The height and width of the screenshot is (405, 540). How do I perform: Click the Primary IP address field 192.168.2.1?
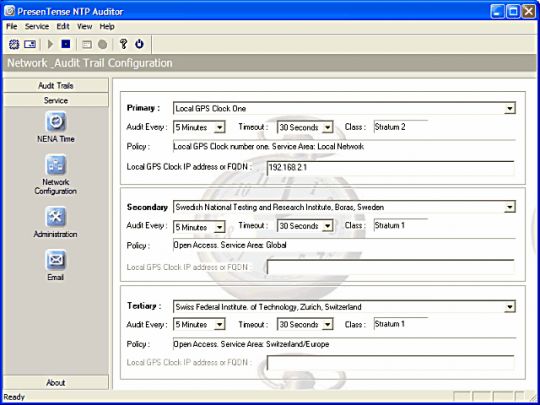pyautogui.click(x=391, y=168)
